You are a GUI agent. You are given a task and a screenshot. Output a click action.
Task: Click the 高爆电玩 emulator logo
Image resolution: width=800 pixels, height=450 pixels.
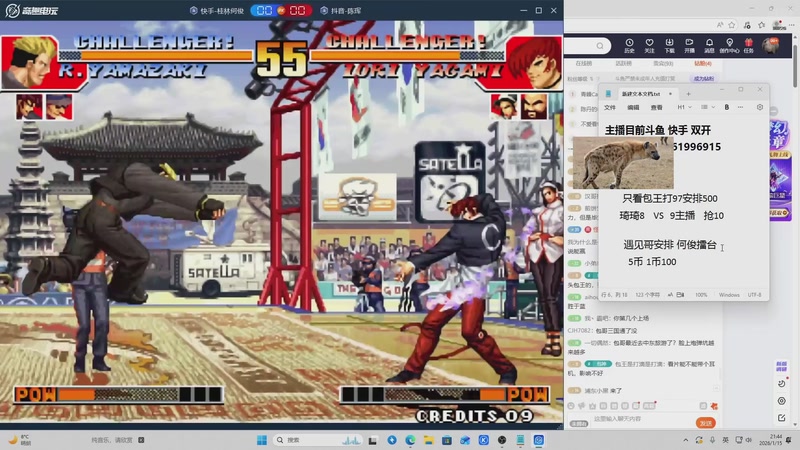point(32,10)
